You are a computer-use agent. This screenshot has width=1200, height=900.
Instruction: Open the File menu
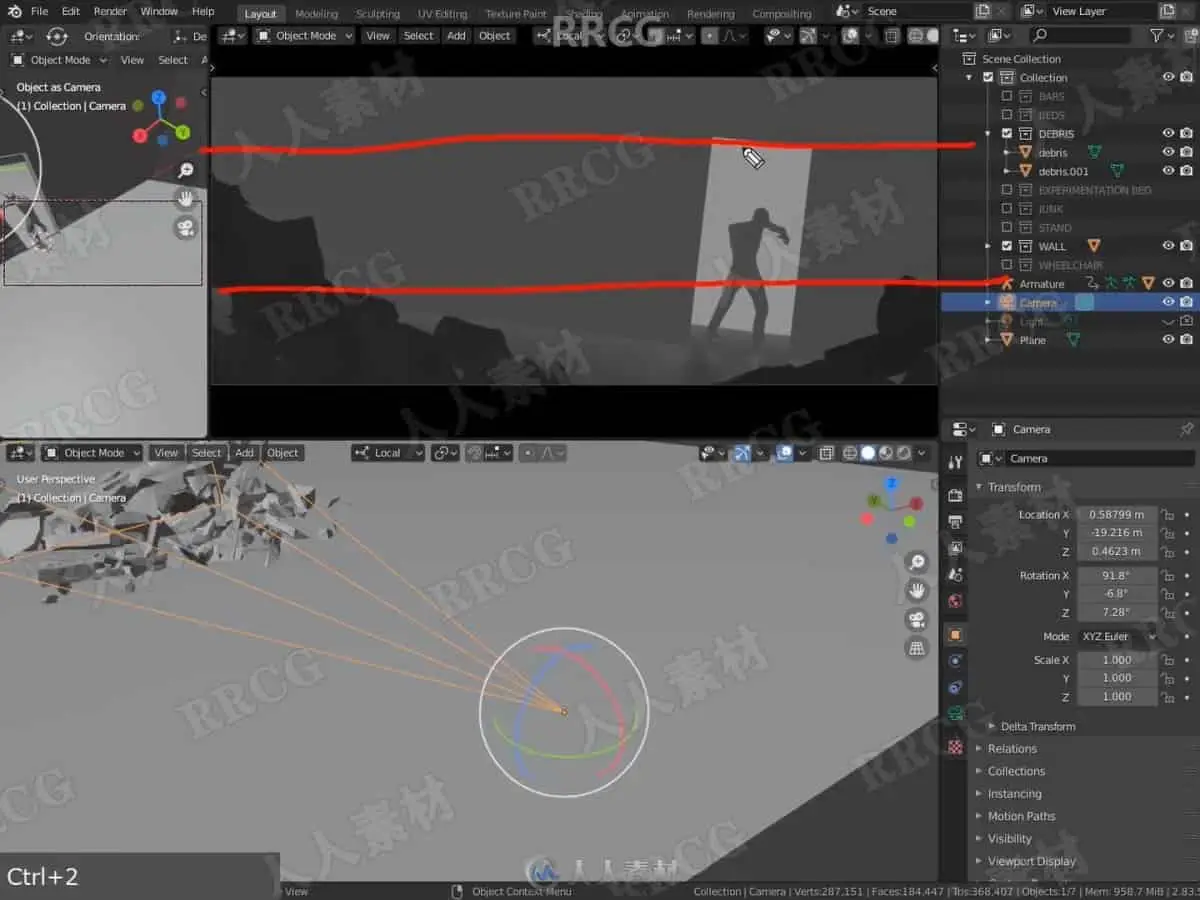(39, 12)
